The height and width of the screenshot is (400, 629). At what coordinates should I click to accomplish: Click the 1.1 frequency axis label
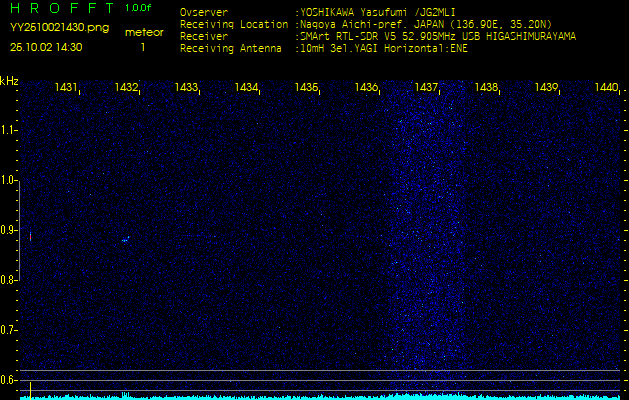(7, 130)
